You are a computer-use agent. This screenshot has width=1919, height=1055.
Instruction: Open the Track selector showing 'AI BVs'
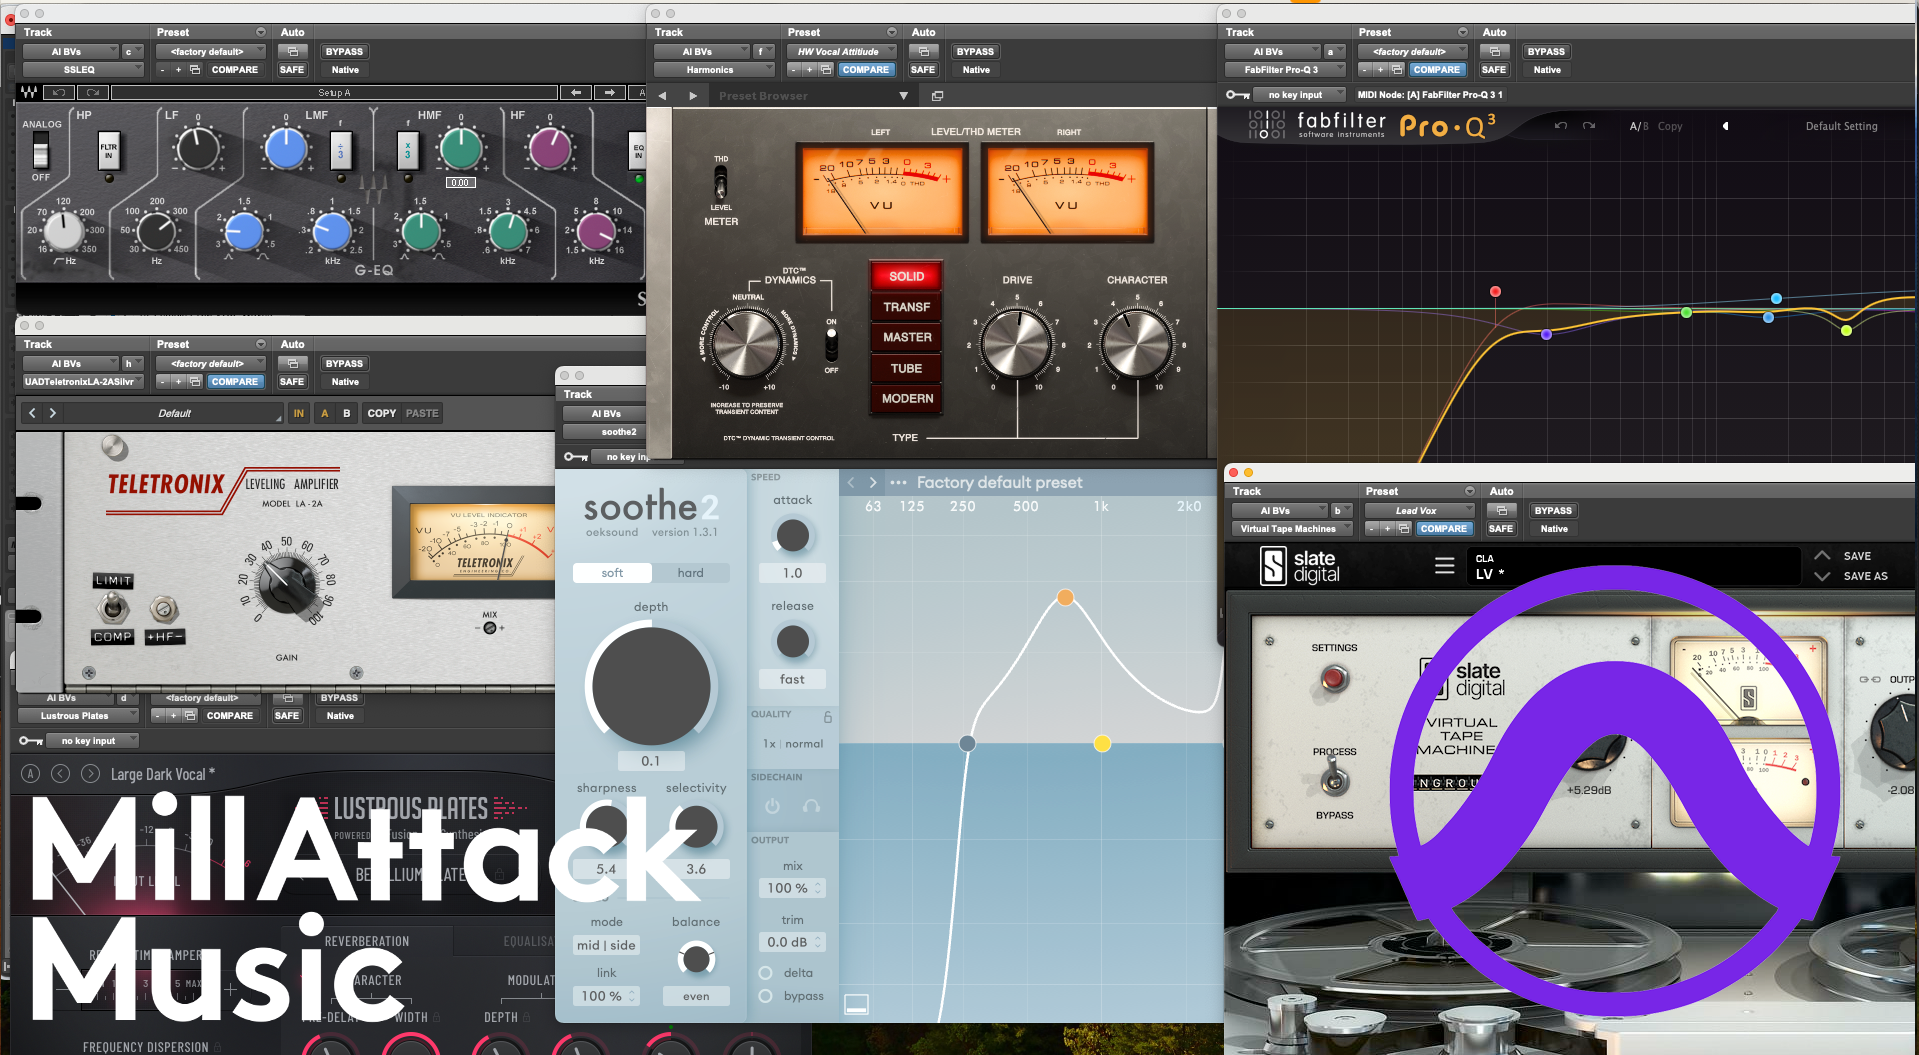point(70,51)
